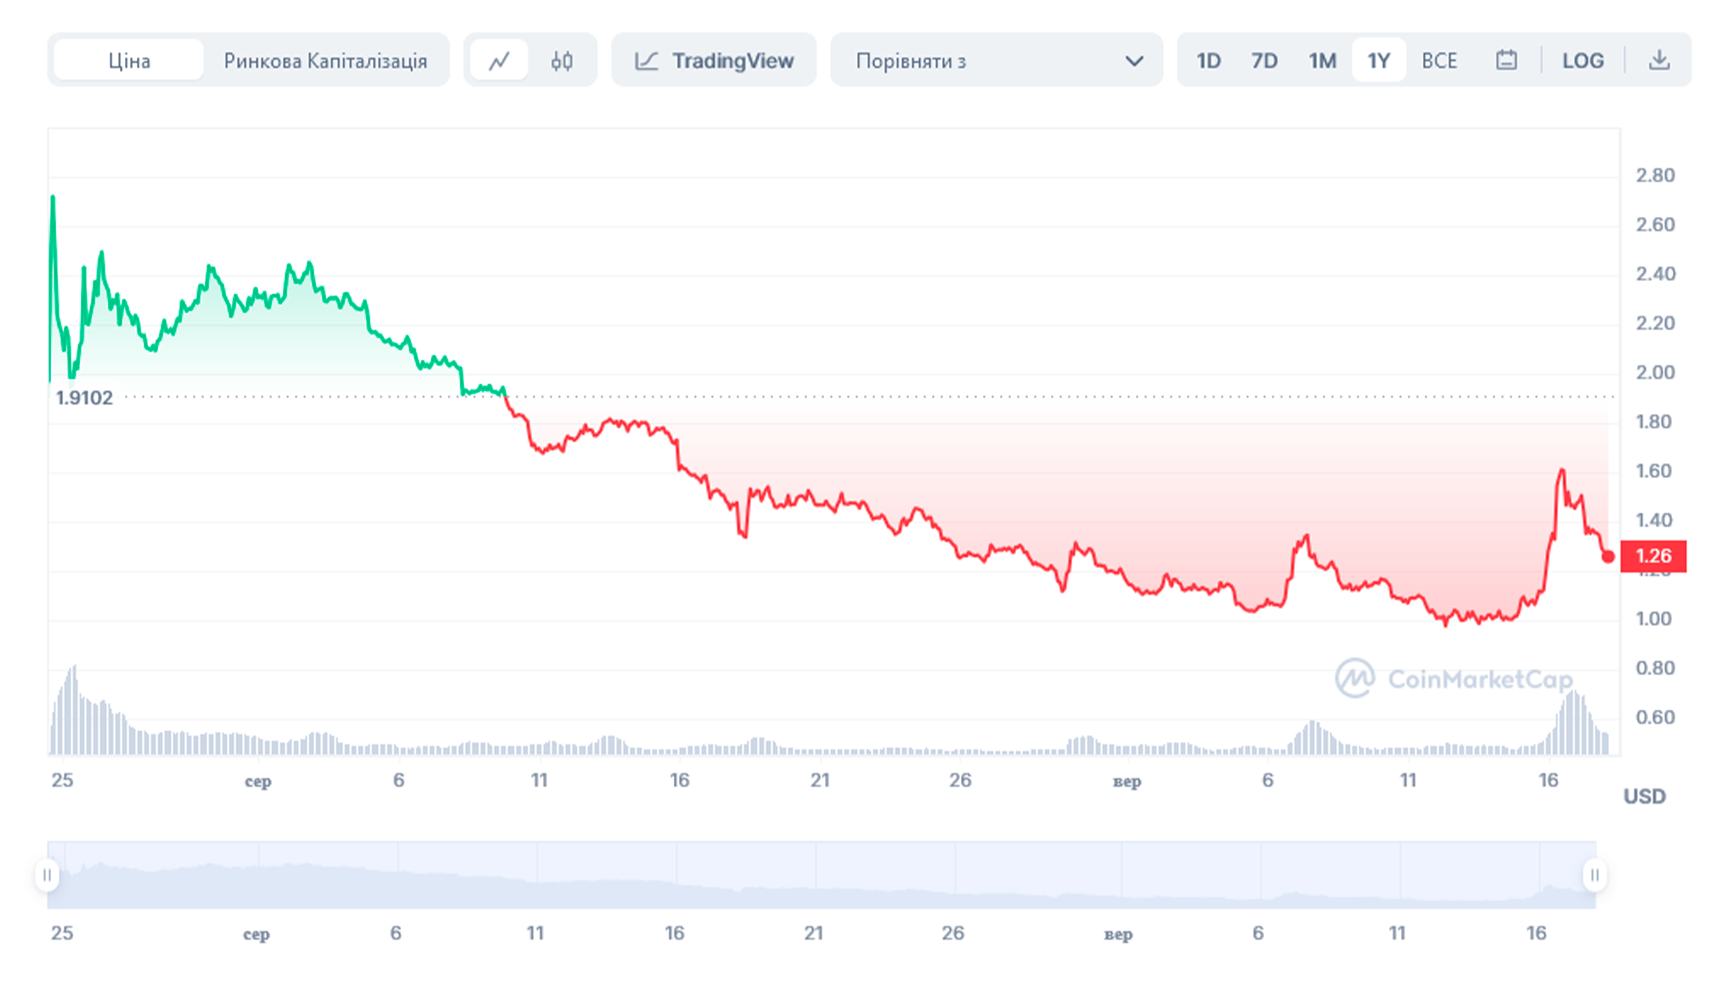Viewport: 1734px width, 994px height.
Task: Select the line chart view icon
Action: point(499,61)
